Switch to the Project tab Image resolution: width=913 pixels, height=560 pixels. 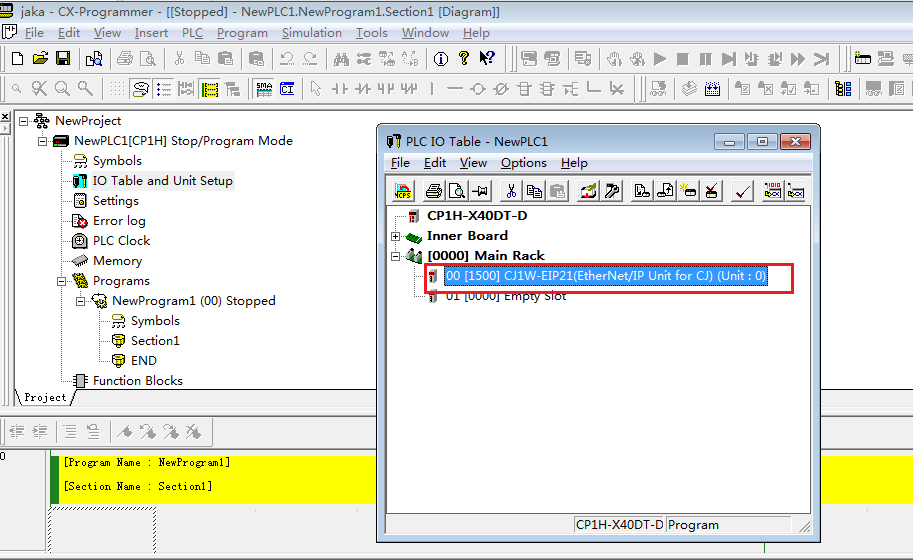(x=45, y=398)
